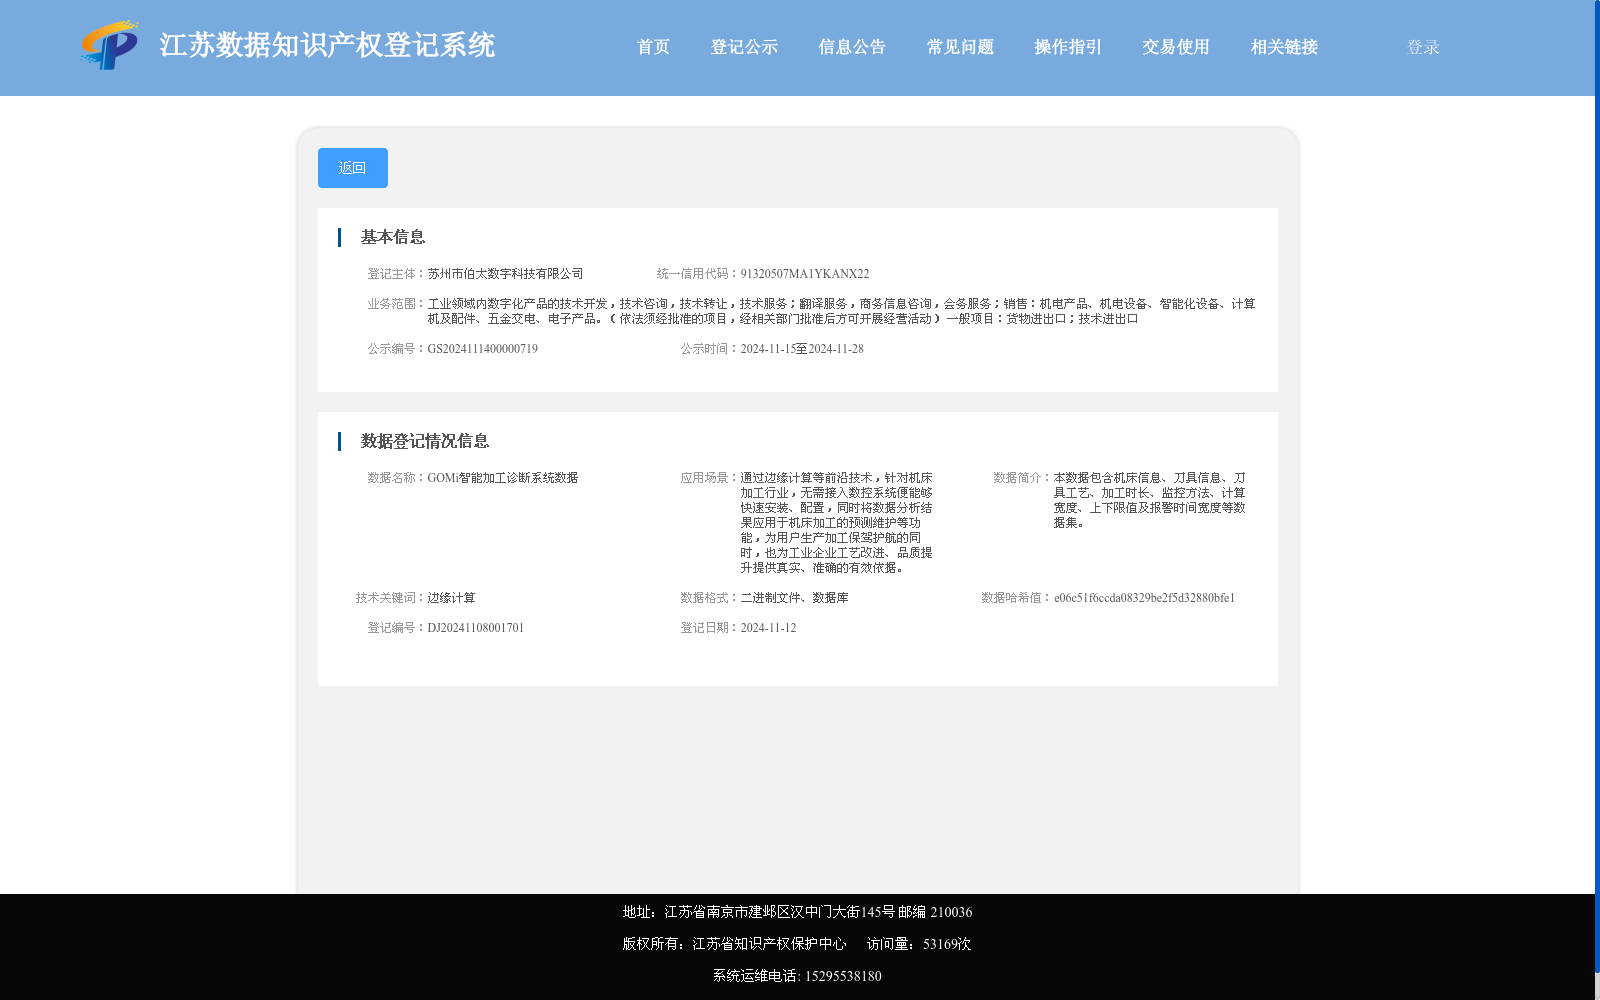The height and width of the screenshot is (1000, 1600).
Task: Open 常见问题 FAQ menu
Action: point(960,47)
